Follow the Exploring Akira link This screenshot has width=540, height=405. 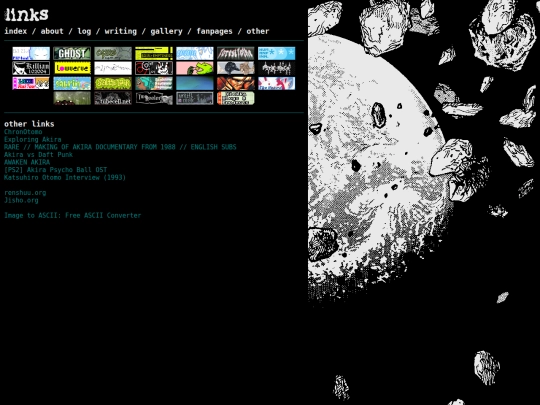point(33,139)
